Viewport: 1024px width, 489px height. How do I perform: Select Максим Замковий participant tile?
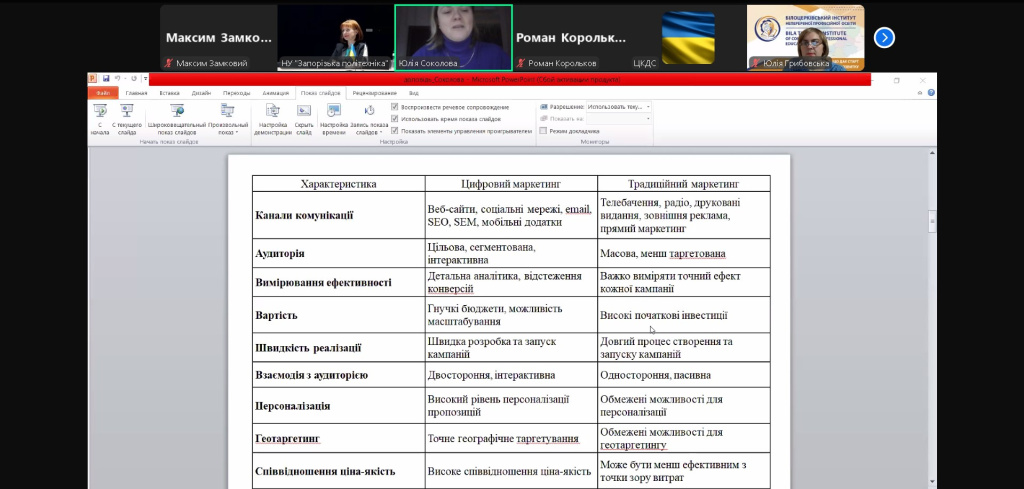tap(218, 38)
